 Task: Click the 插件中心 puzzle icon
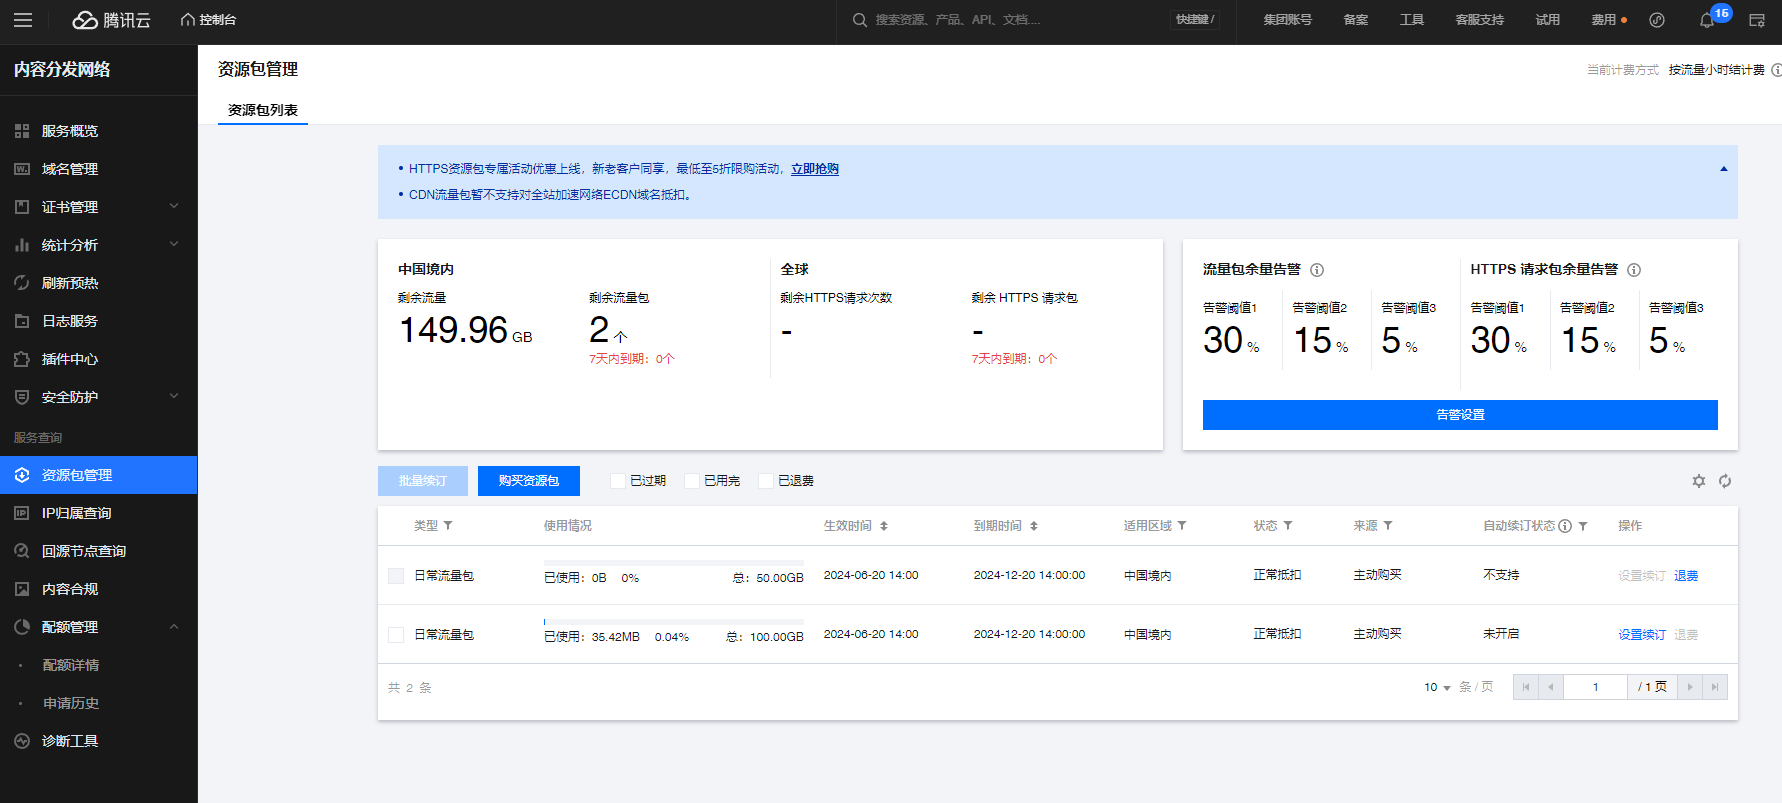pos(22,359)
